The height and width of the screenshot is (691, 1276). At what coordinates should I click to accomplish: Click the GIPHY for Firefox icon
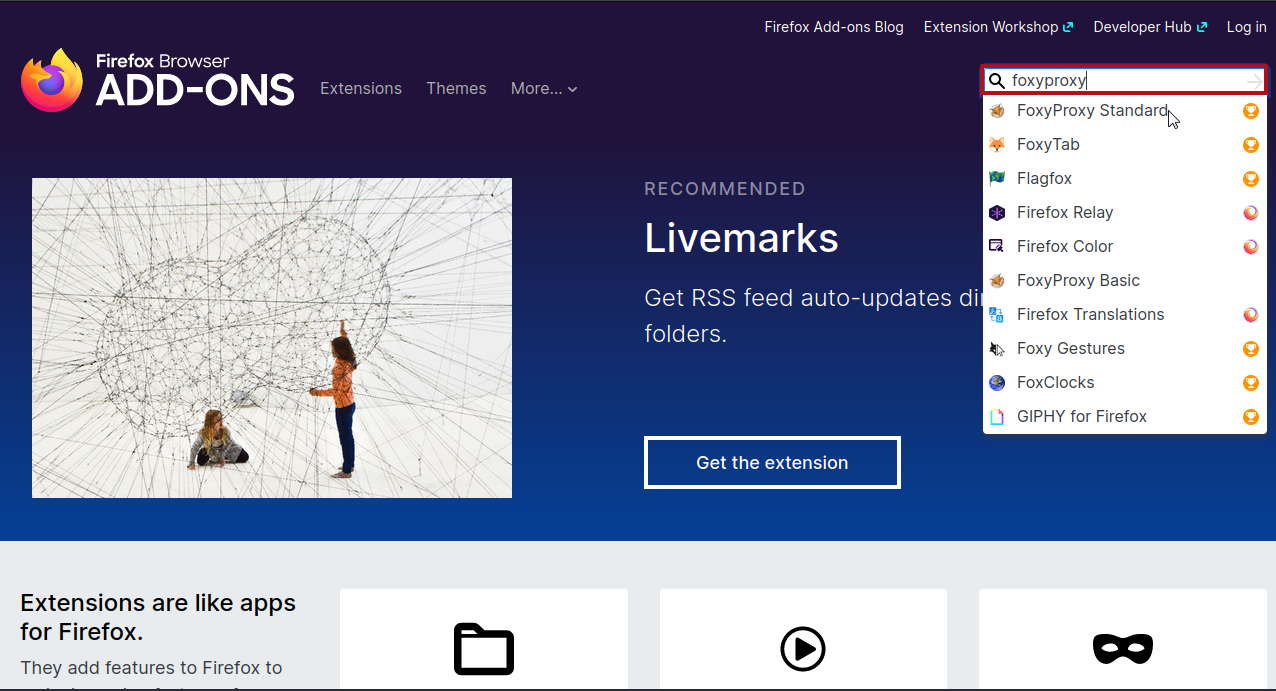pyautogui.click(x=997, y=417)
